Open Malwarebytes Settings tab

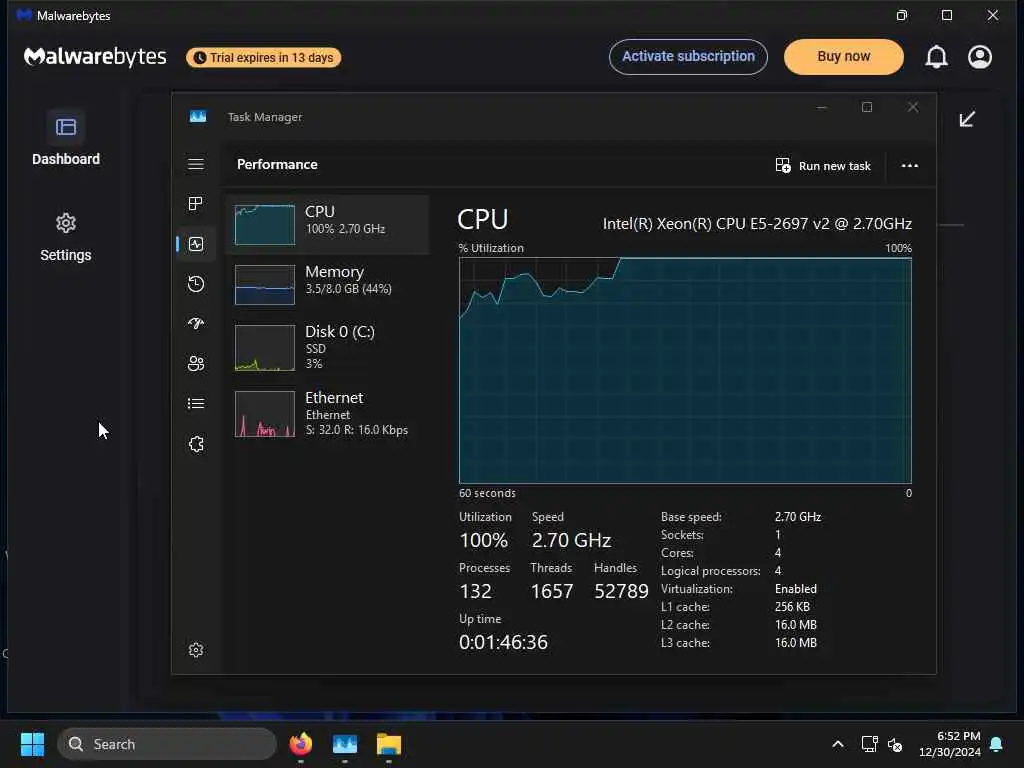point(66,237)
